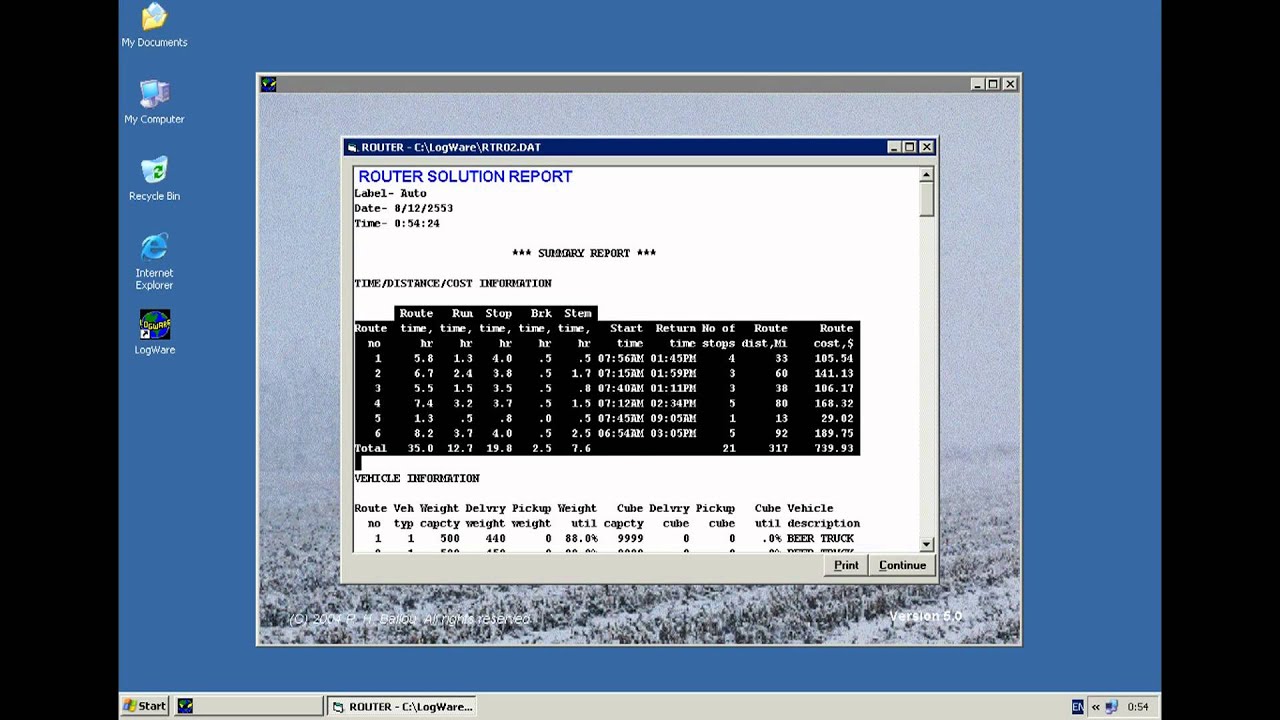Click the ROUTER window title bar icon
Viewport: 1280px width, 720px height.
pyautogui.click(x=352, y=147)
